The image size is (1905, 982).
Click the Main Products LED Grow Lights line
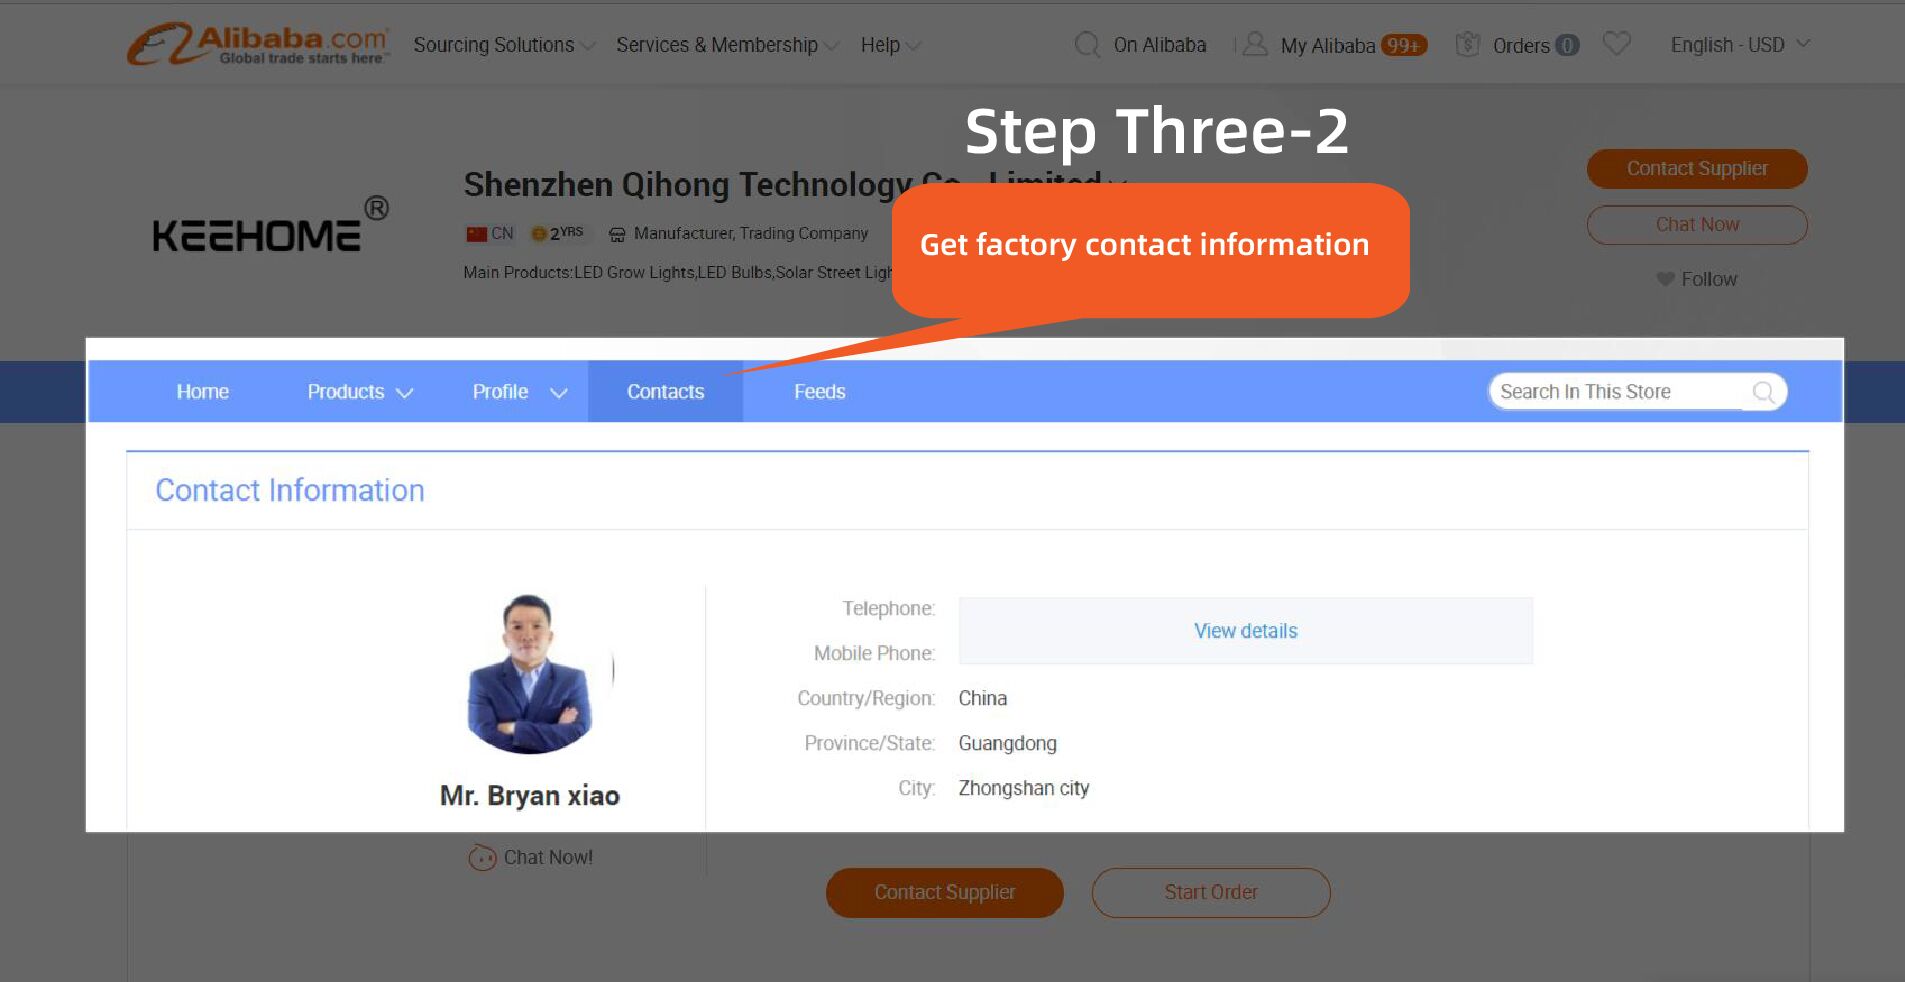pos(680,272)
